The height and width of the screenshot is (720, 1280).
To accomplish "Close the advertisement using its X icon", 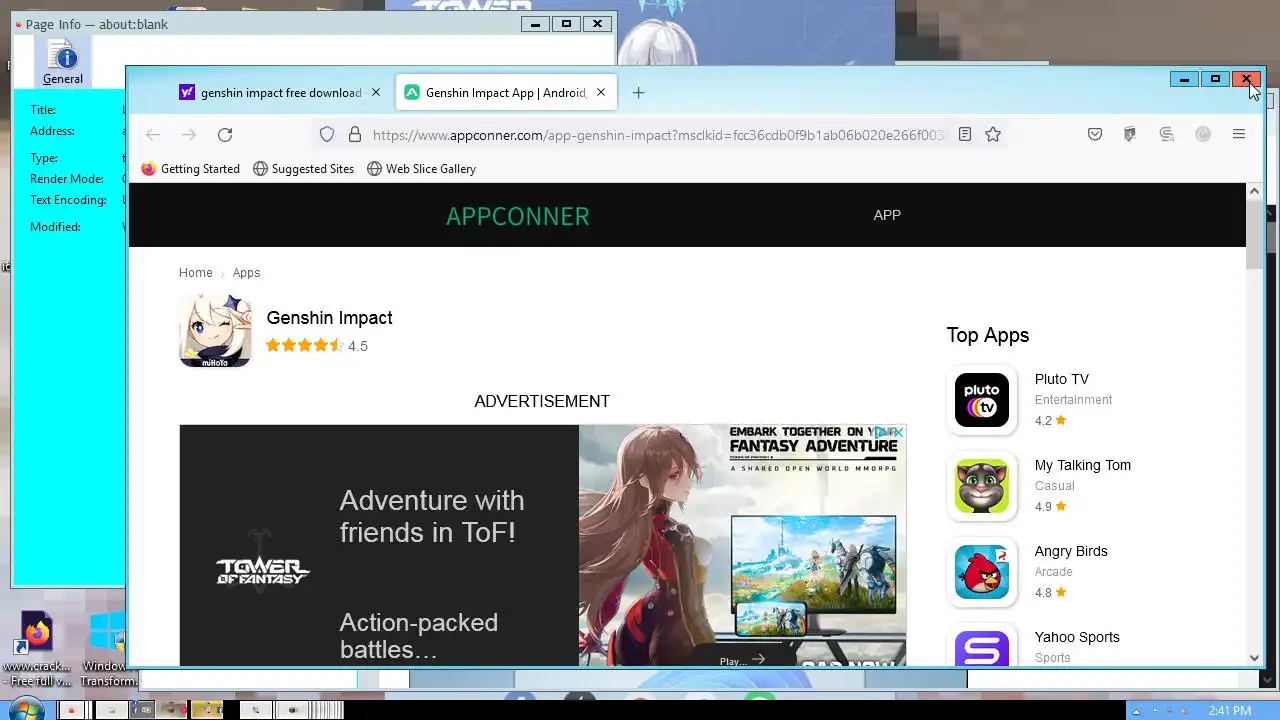I will [x=898, y=433].
